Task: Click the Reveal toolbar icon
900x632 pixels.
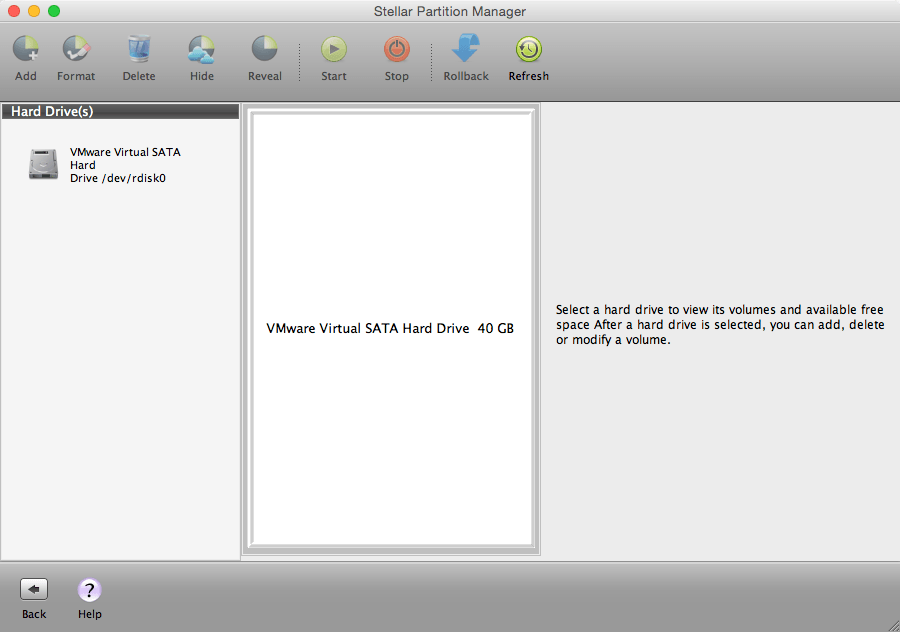Action: [x=265, y=49]
